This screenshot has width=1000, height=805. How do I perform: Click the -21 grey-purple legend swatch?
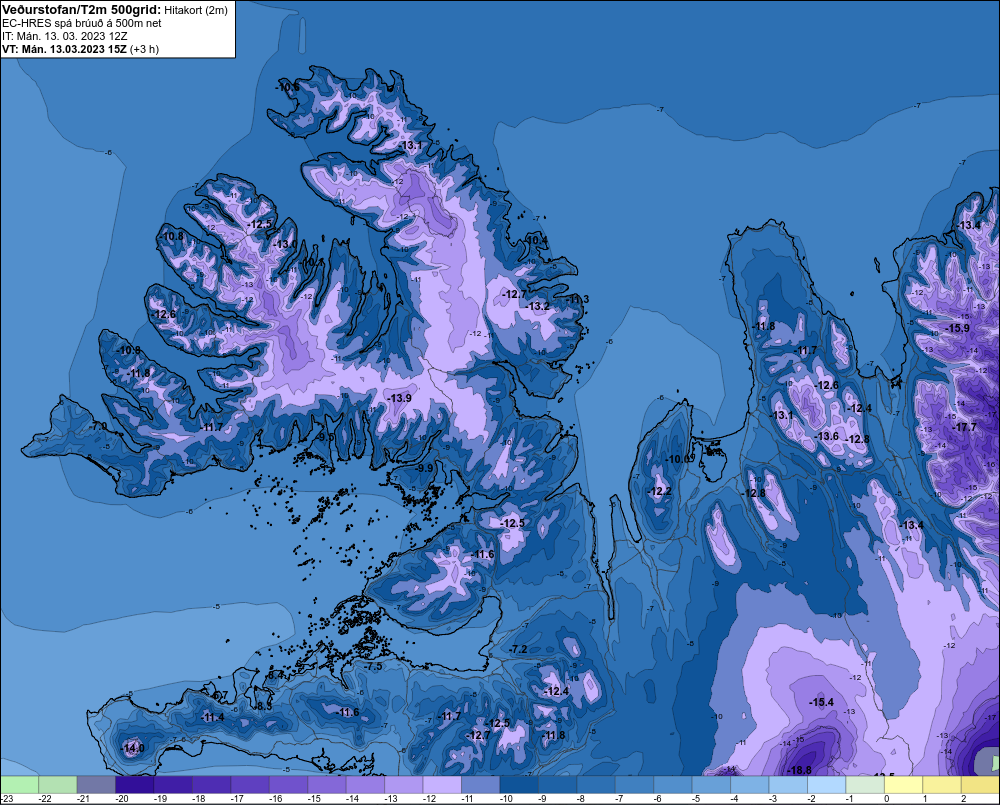(96, 785)
